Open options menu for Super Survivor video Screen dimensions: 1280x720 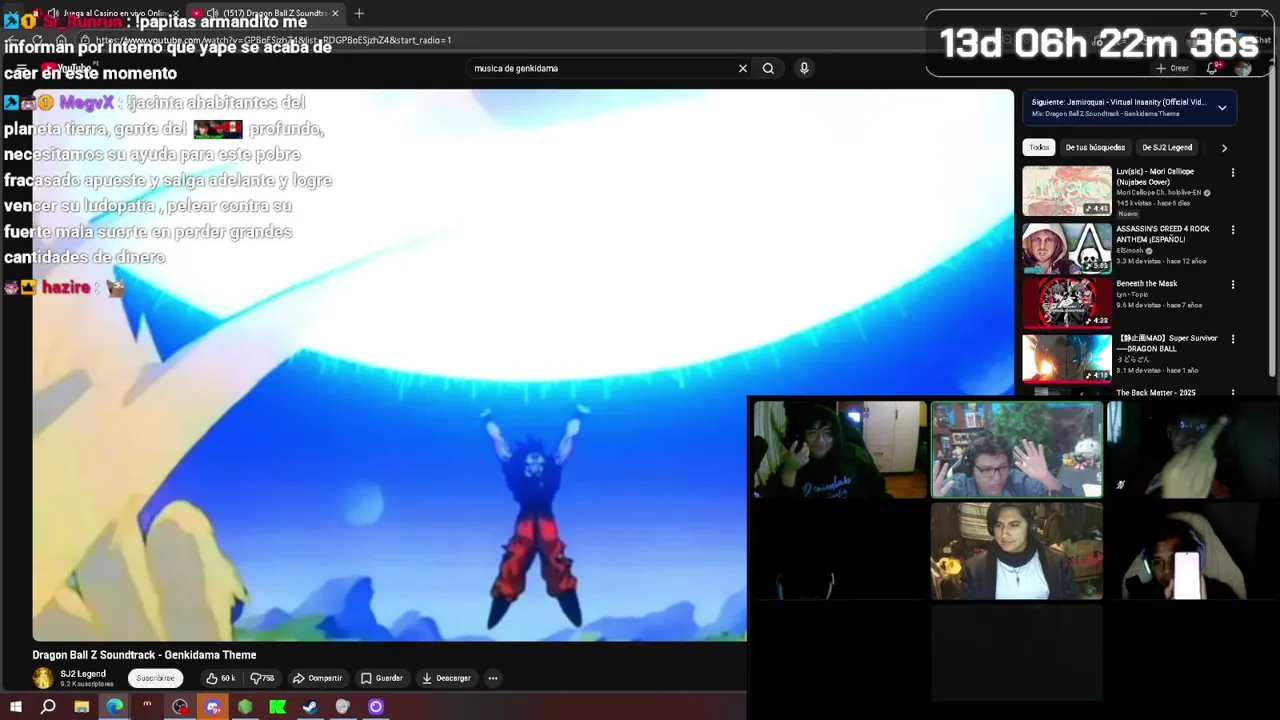point(1232,340)
